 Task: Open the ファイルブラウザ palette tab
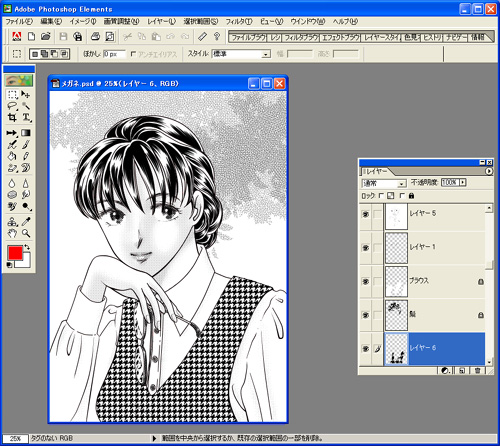[x=249, y=37]
